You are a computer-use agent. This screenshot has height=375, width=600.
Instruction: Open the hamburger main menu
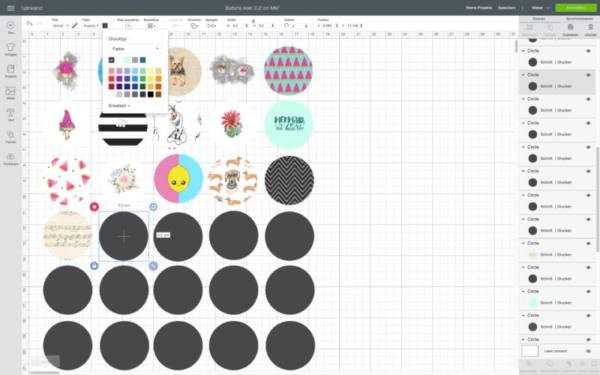pyautogui.click(x=11, y=8)
